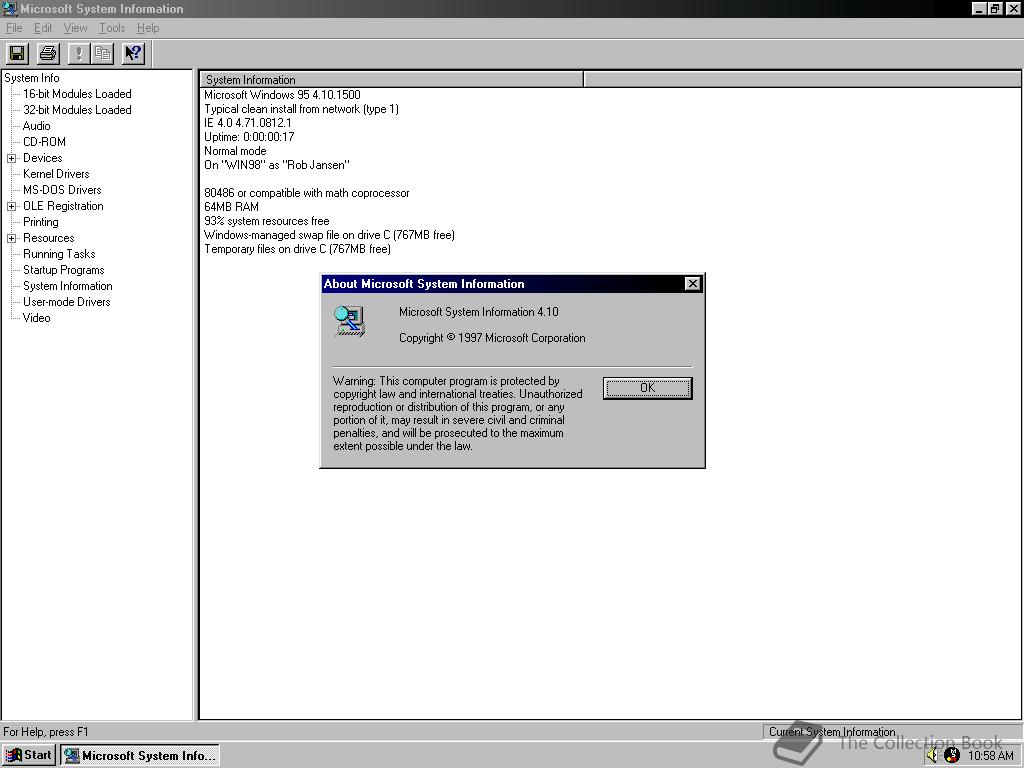Open the View menu
This screenshot has width=1024, height=768.
(x=75, y=28)
